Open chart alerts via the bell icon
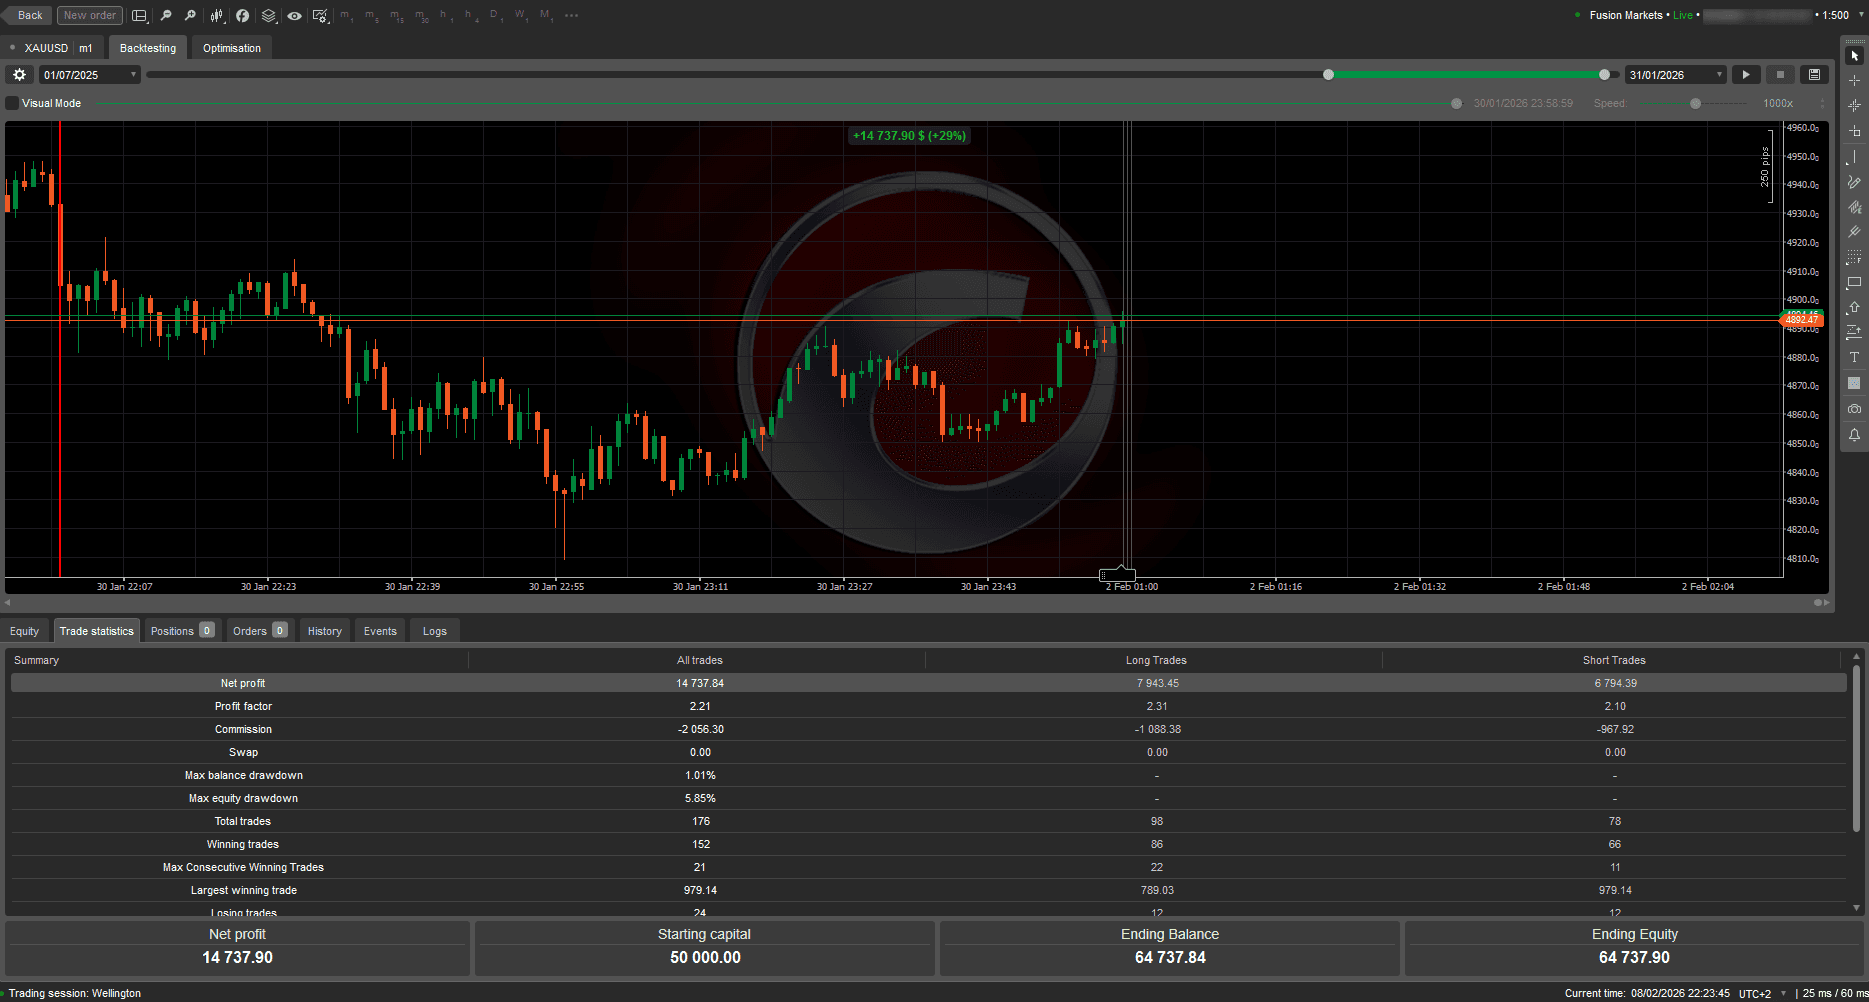The width and height of the screenshot is (1869, 1002). (x=1855, y=435)
